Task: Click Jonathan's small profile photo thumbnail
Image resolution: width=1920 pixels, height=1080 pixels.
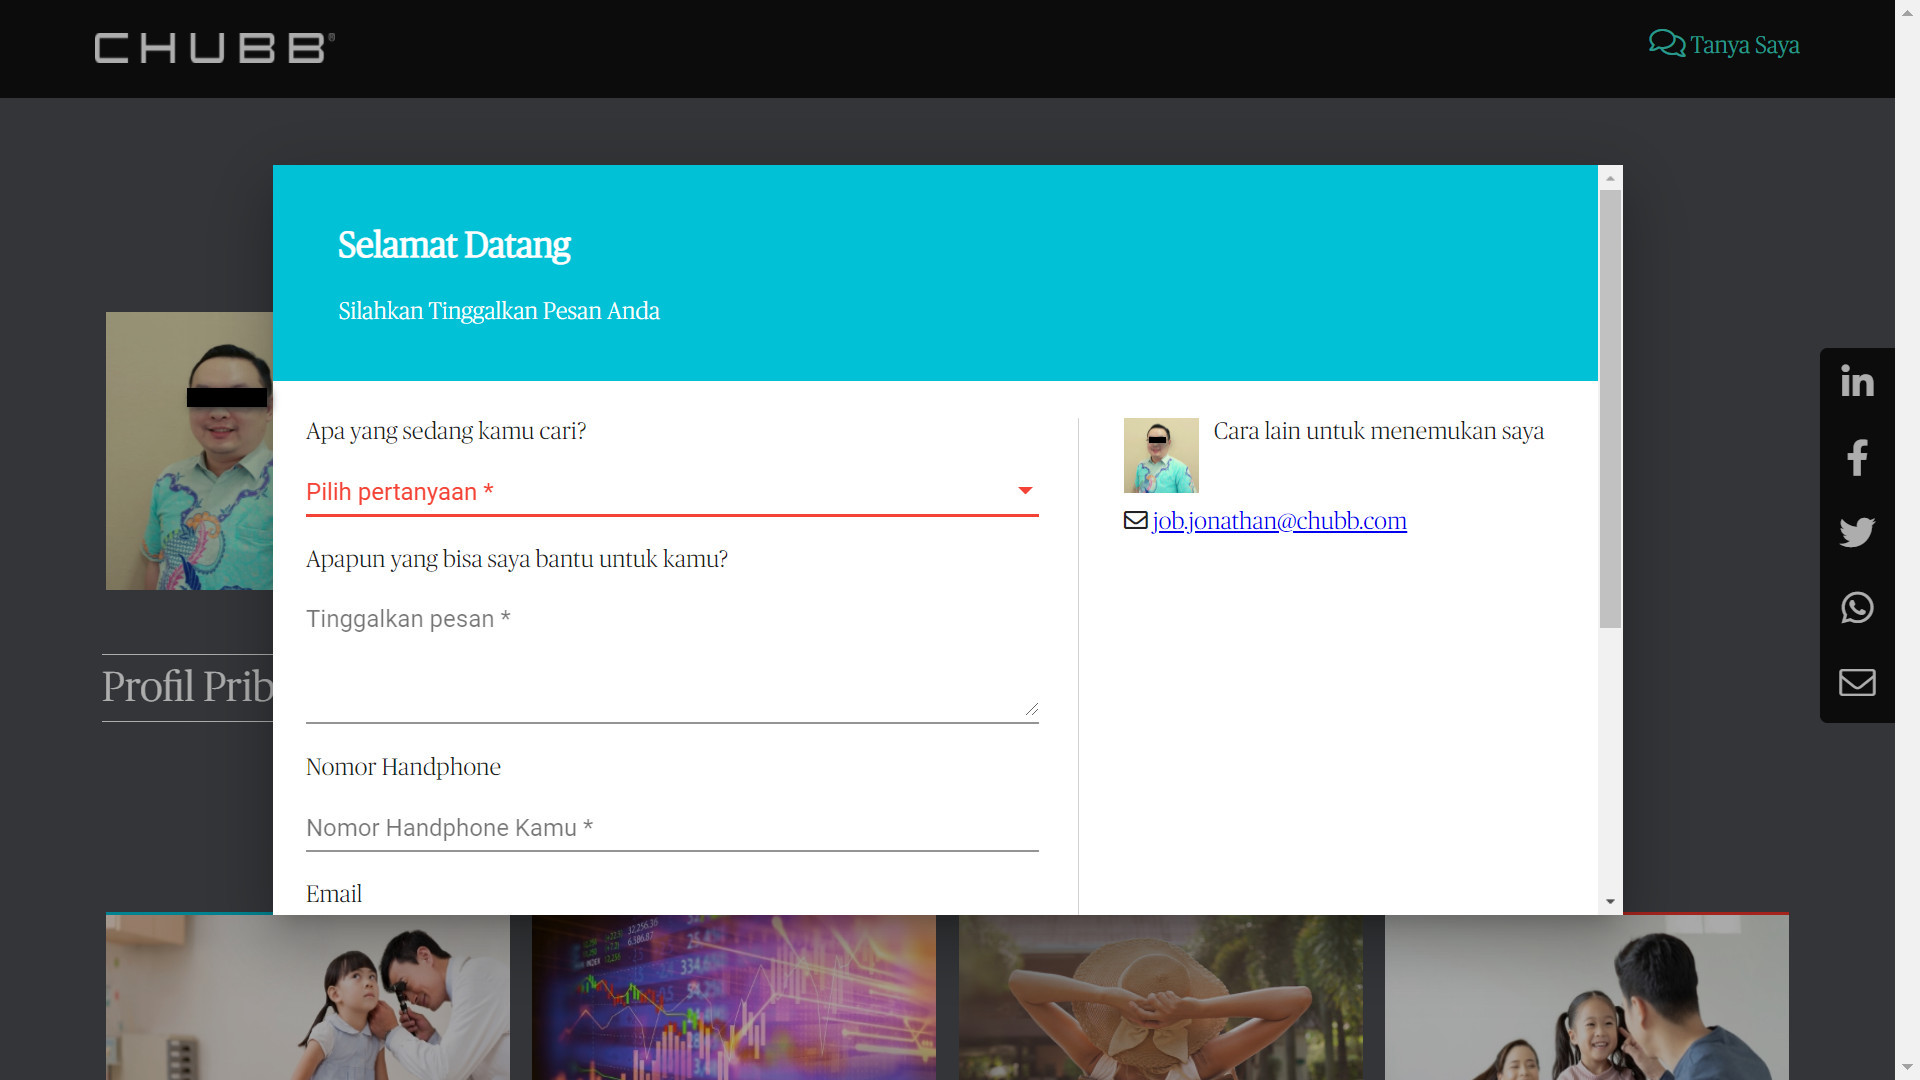Action: pyautogui.click(x=1161, y=455)
